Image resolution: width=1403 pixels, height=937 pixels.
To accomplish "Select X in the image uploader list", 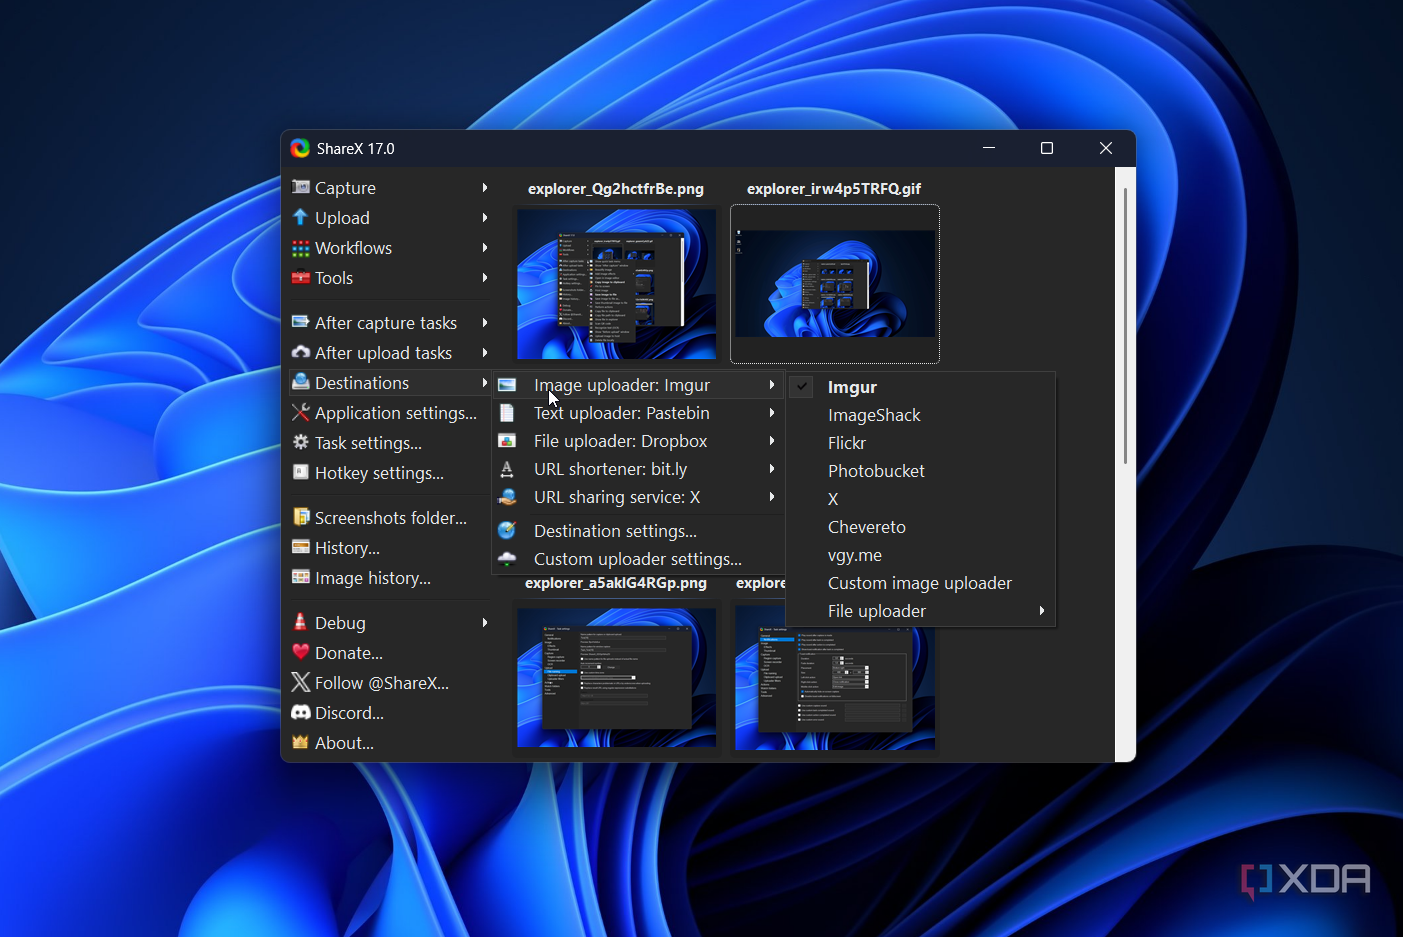I will (920, 499).
